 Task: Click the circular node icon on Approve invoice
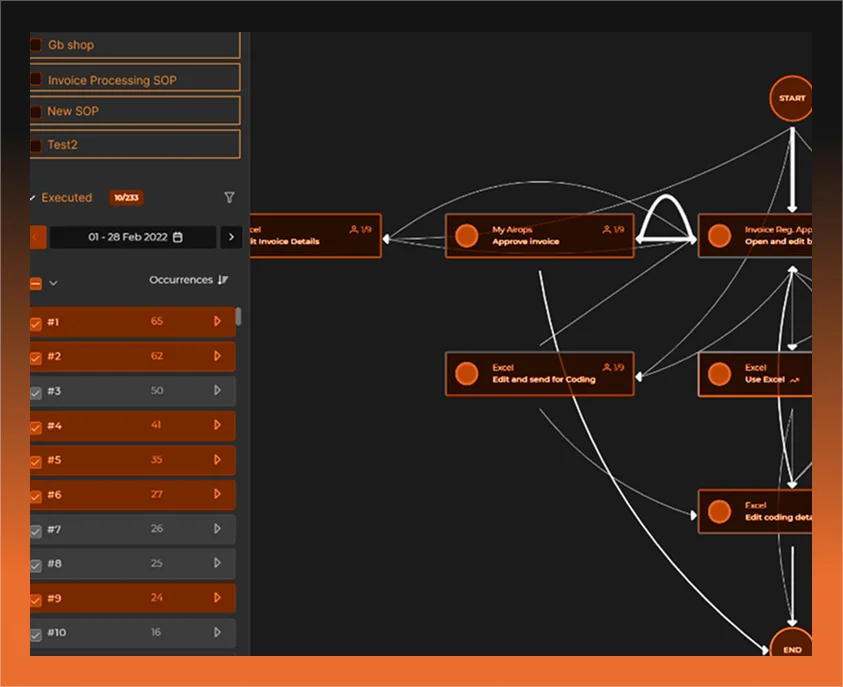point(466,235)
